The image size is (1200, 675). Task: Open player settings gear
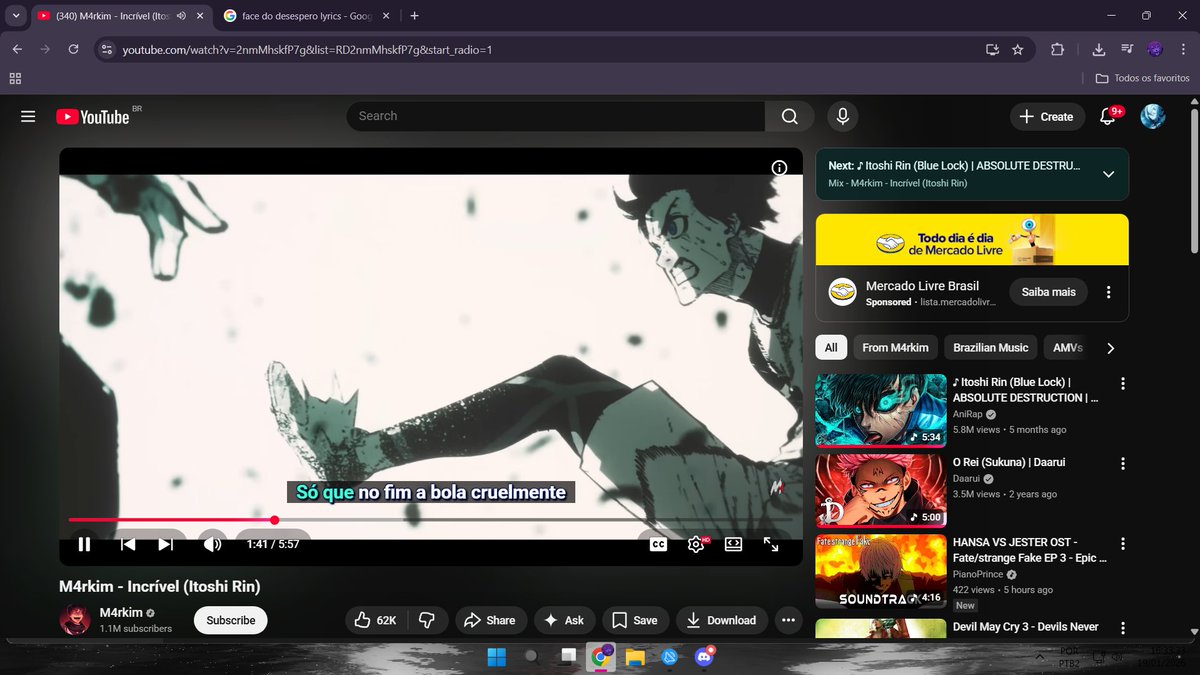(696, 544)
